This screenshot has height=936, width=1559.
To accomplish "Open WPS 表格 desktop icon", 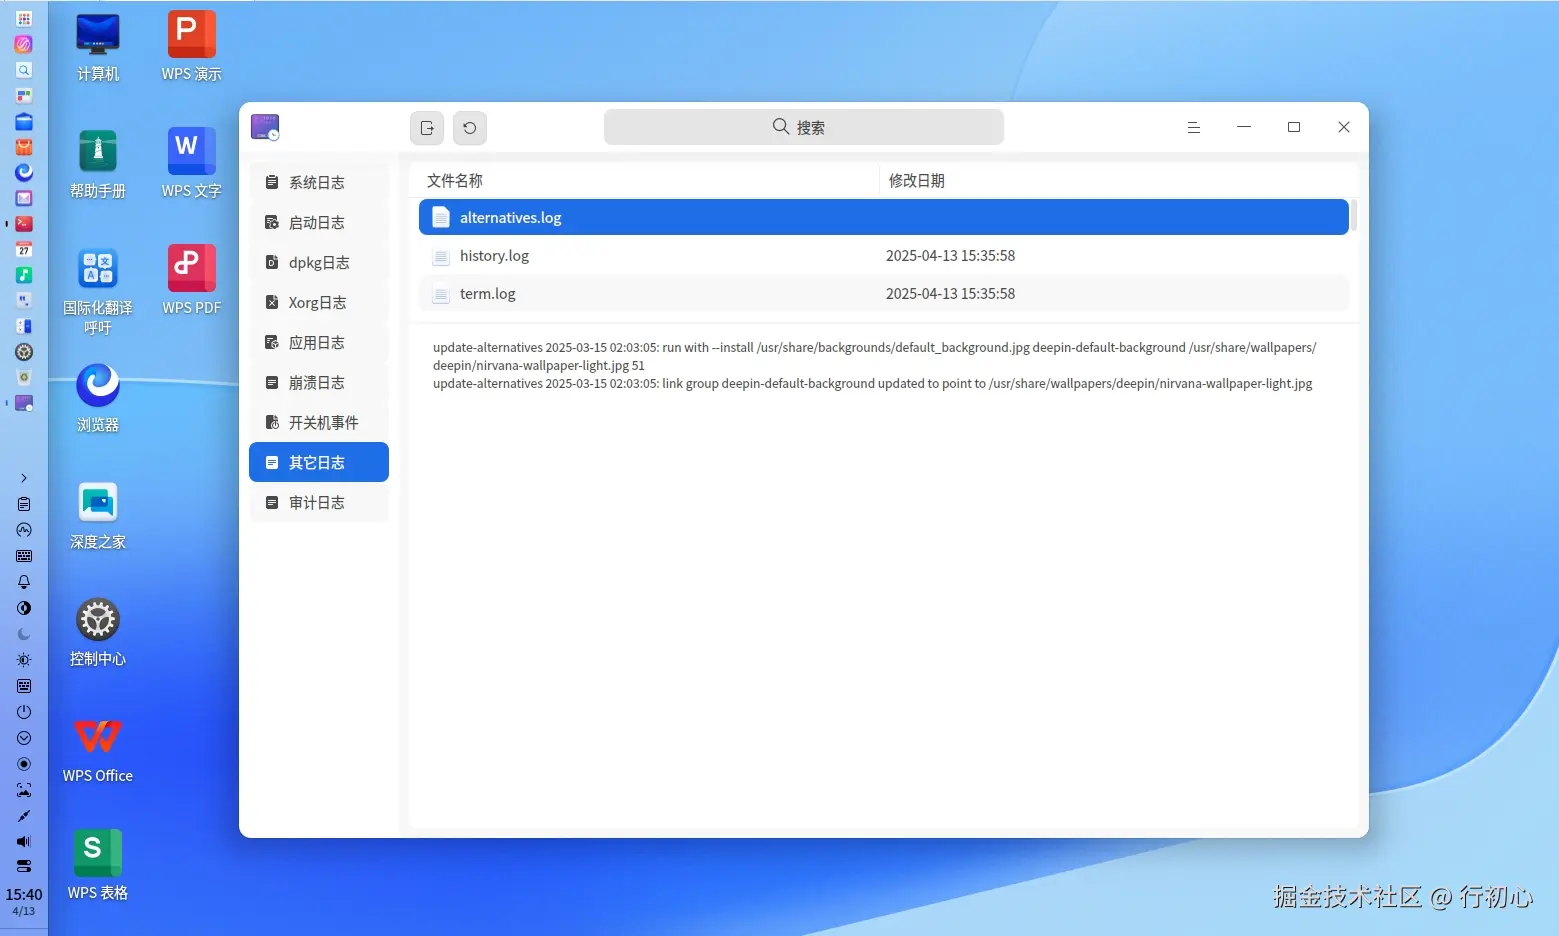I will (98, 866).
